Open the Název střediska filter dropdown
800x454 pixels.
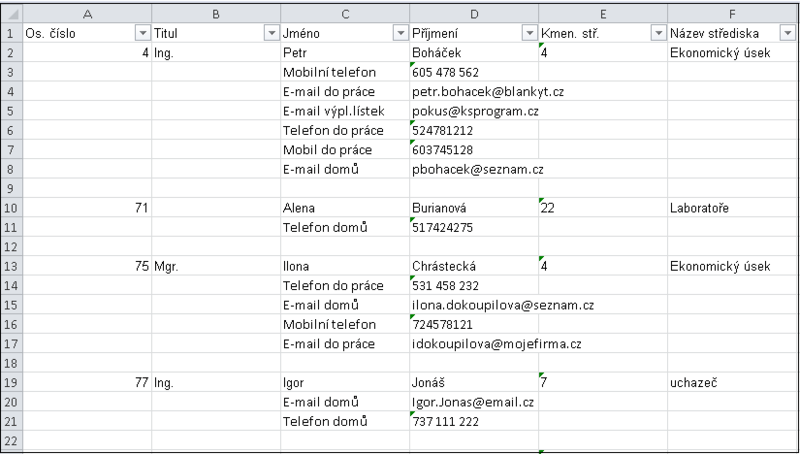787,33
